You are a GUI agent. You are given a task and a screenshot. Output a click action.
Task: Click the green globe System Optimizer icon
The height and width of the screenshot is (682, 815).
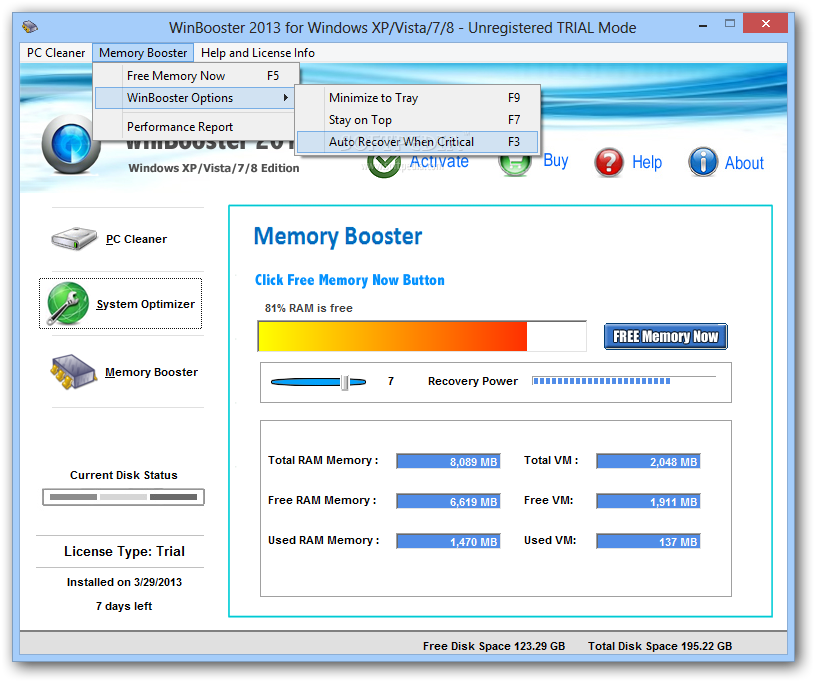(x=68, y=304)
